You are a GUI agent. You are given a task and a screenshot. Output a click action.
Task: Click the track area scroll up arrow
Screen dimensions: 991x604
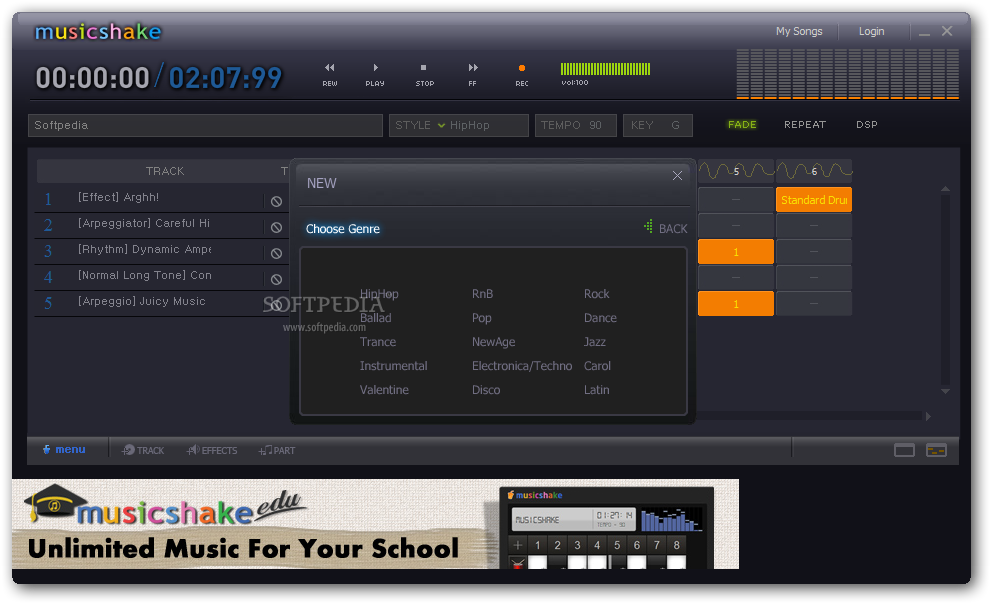pos(945,188)
